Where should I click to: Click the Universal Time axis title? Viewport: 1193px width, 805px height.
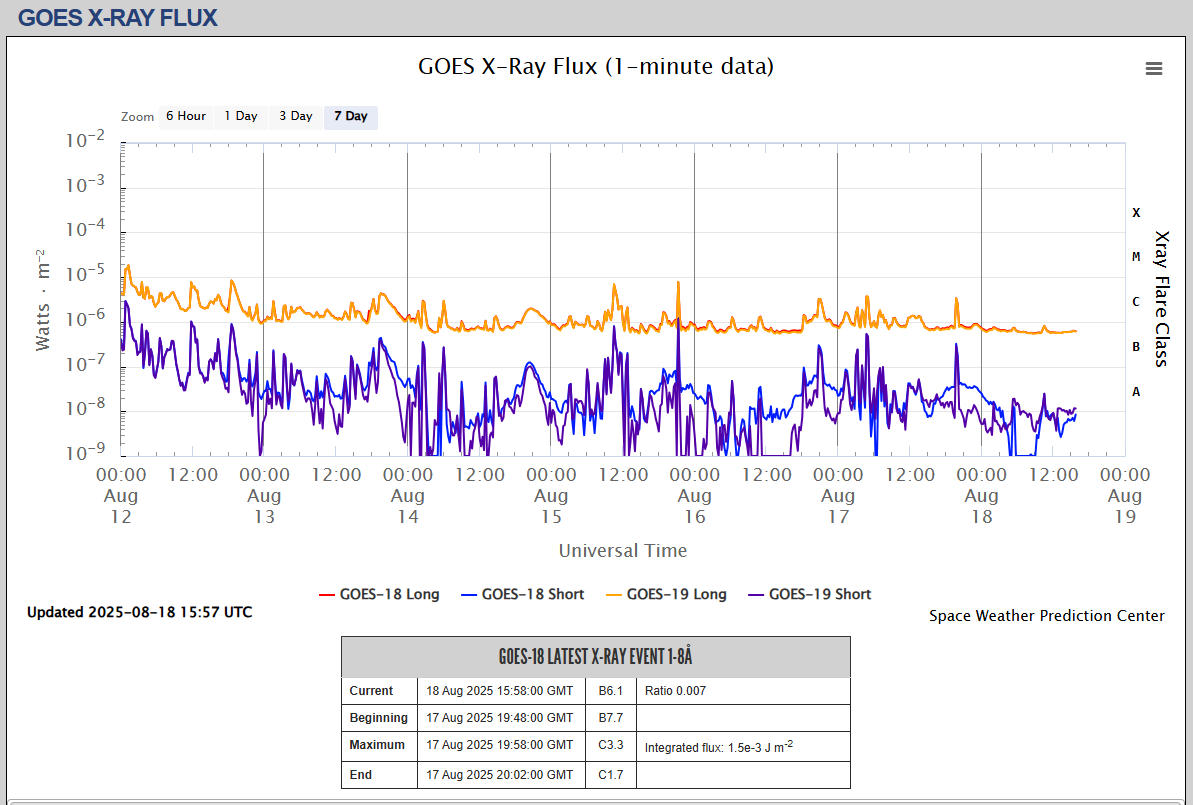(622, 550)
